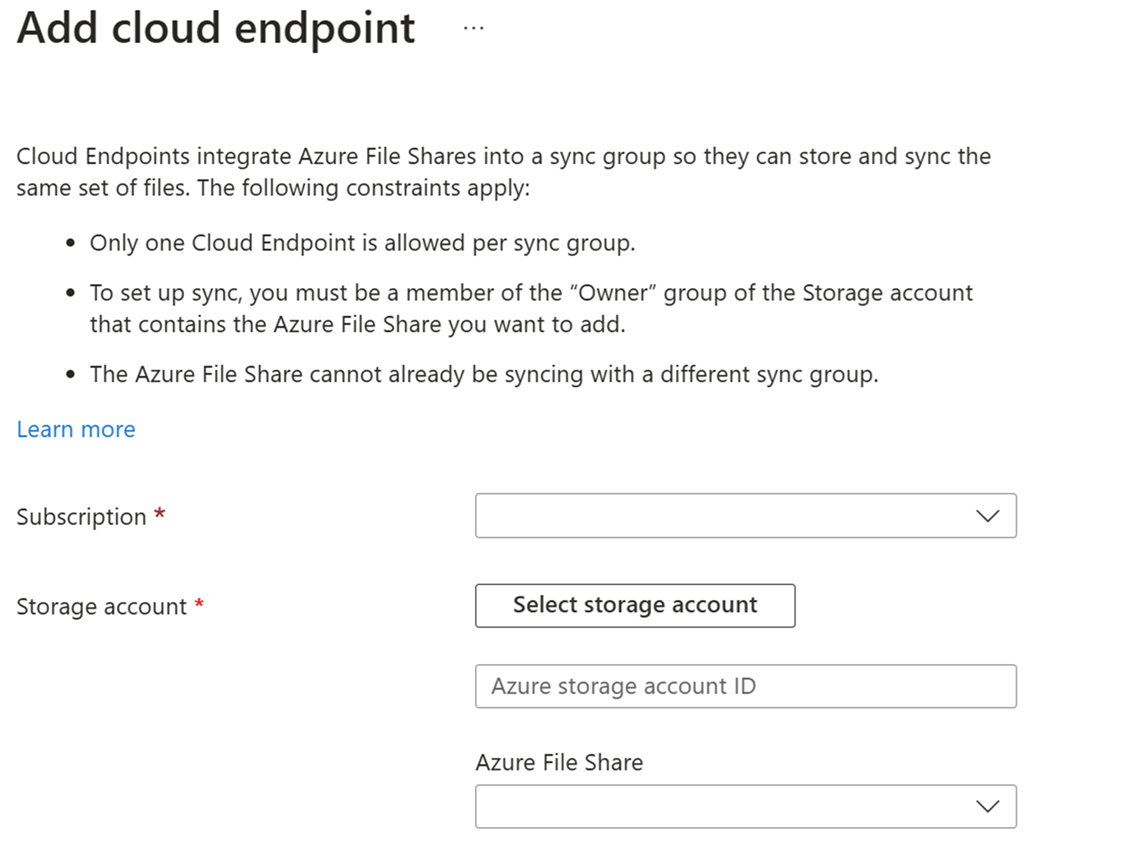Click the ellipsis icon beside the page title
The width and height of the screenshot is (1125, 859).
tap(473, 28)
